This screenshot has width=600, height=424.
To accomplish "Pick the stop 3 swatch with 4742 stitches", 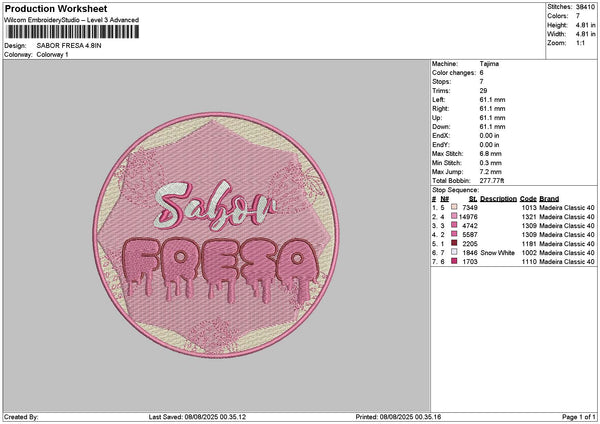I will click(x=455, y=225).
